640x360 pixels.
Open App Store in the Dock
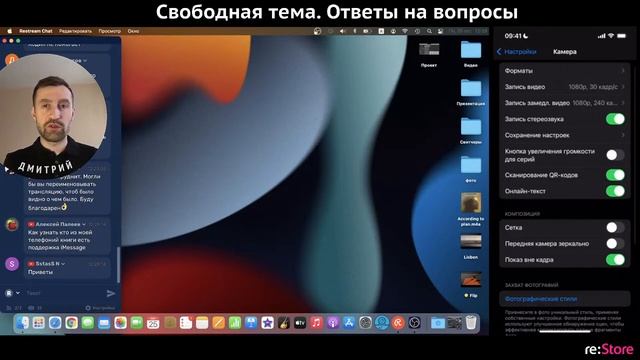[x=349, y=323]
